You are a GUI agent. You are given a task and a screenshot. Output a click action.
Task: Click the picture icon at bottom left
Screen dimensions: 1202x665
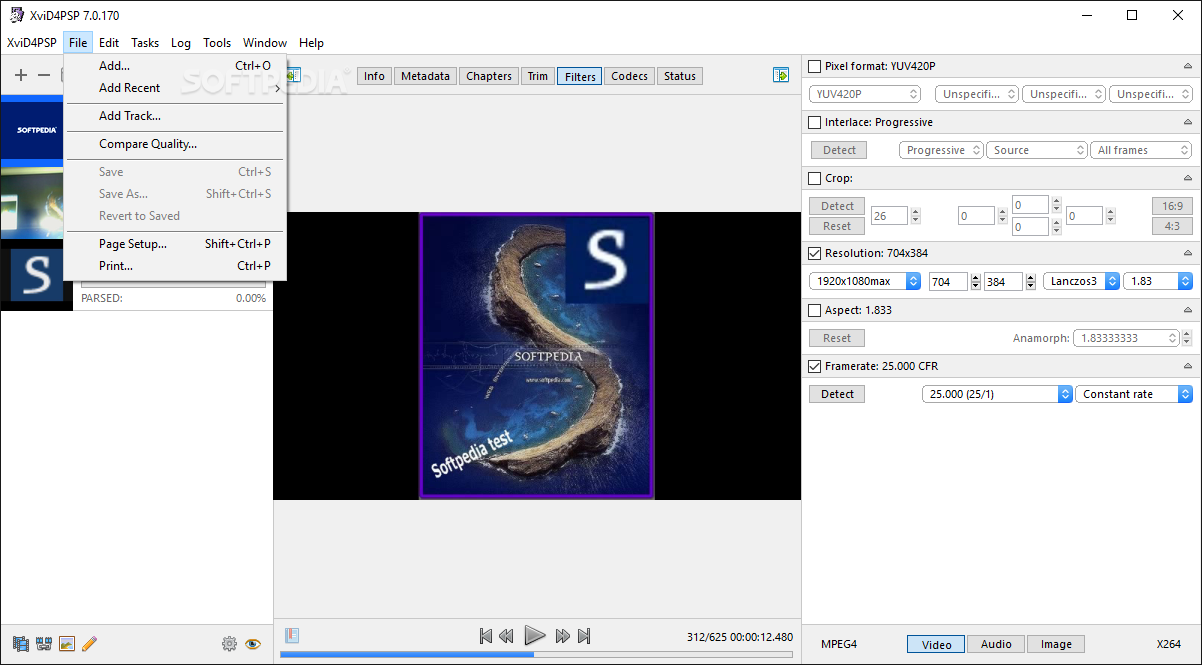pyautogui.click(x=67, y=643)
